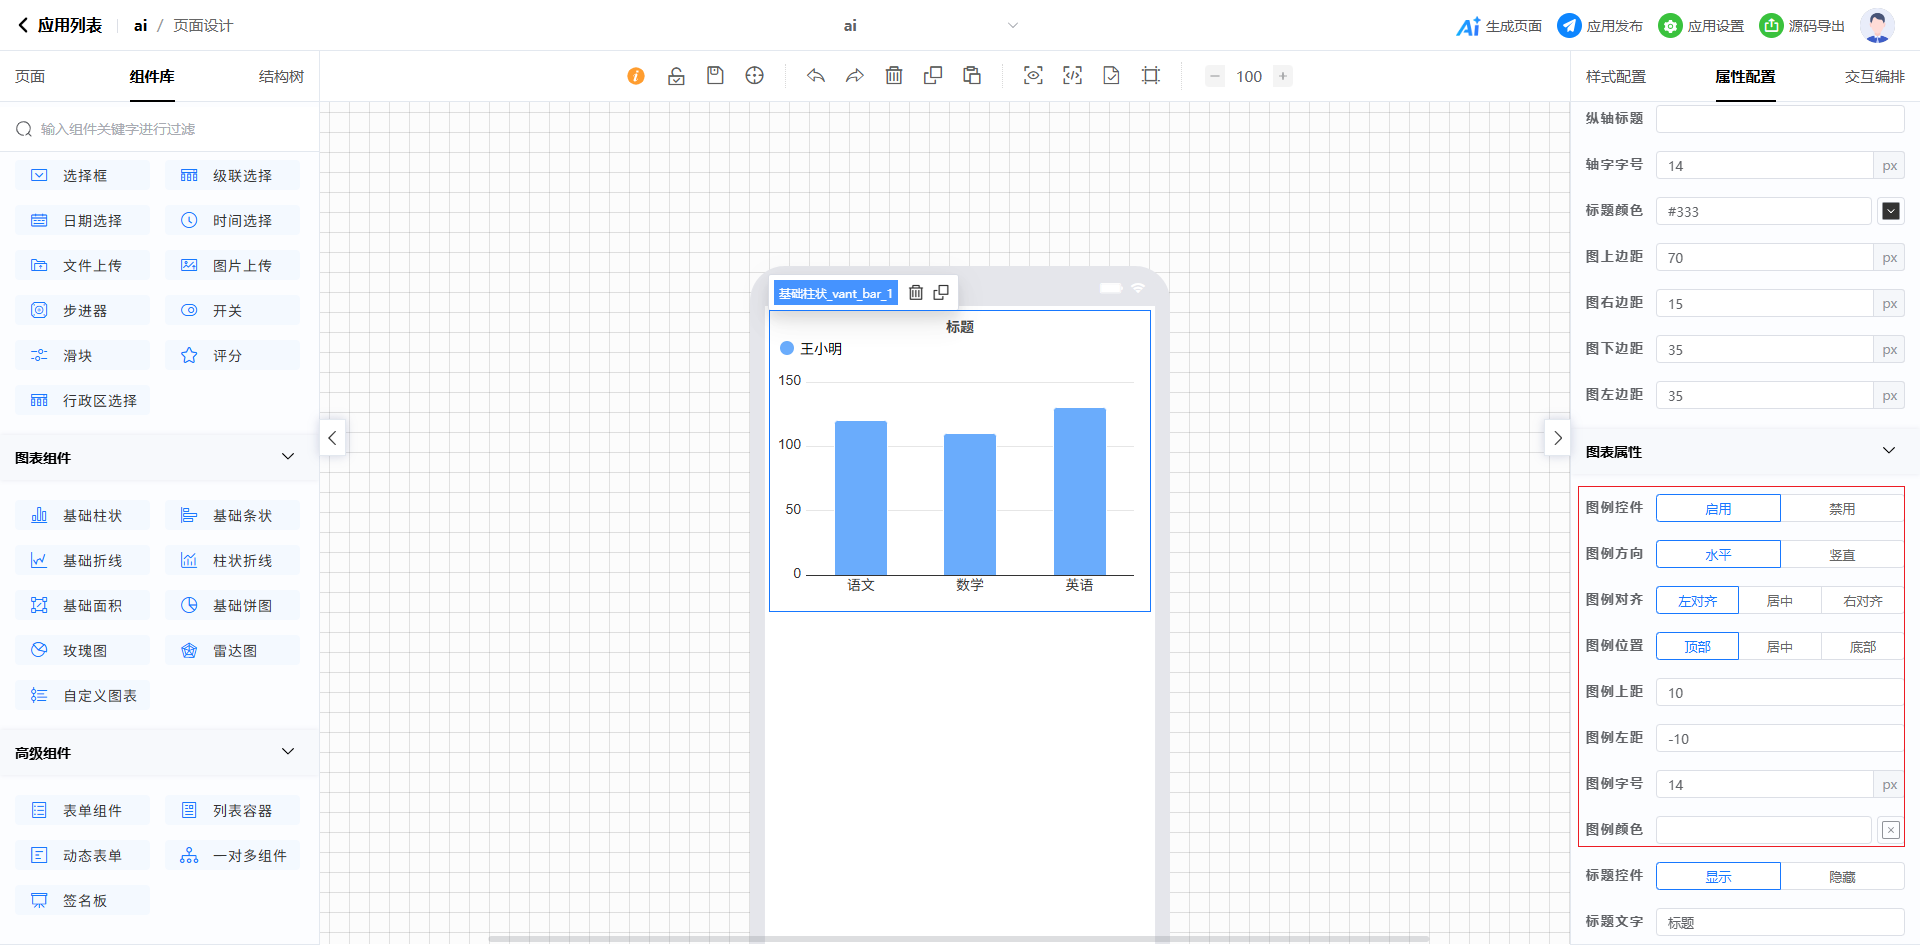
Task: Click the 应用发布 publish button
Action: 1600,26
